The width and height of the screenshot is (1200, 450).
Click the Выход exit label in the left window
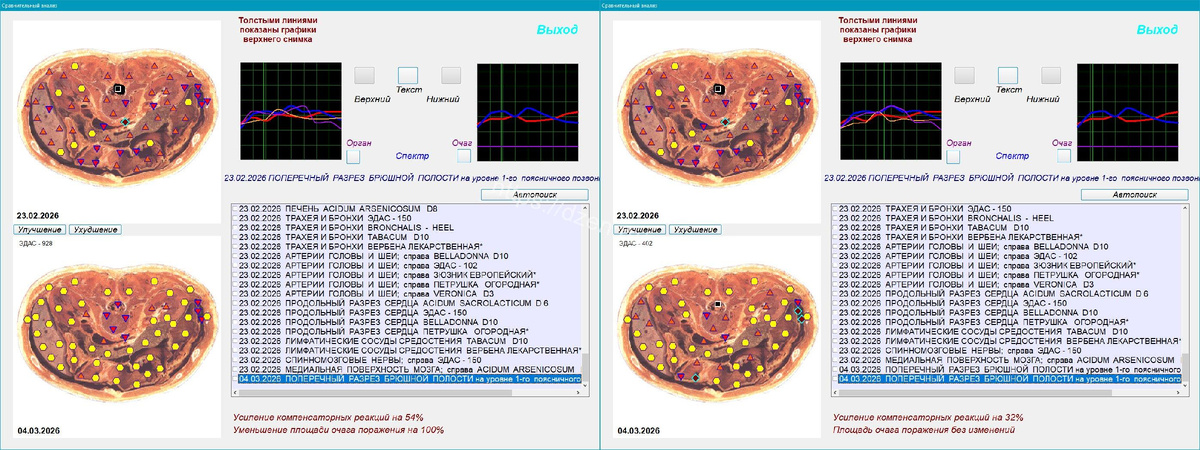557,29
